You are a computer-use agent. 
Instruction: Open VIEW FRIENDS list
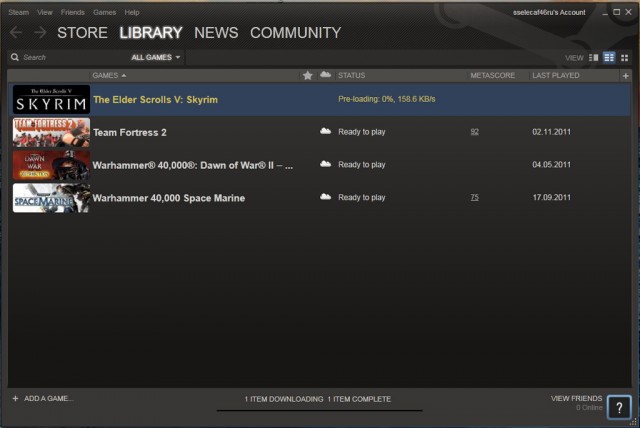(x=576, y=398)
